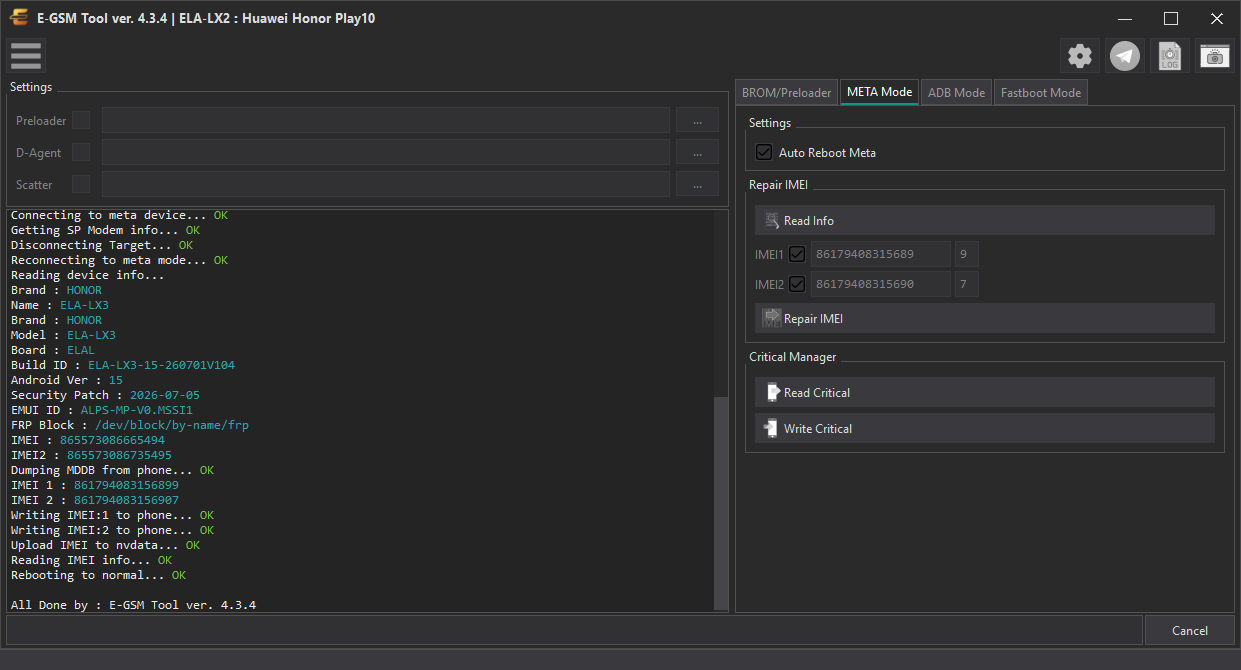
Task: Click the EMUI ID value ALPS-MP-V0.MSSI1
Action: pyautogui.click(x=137, y=410)
